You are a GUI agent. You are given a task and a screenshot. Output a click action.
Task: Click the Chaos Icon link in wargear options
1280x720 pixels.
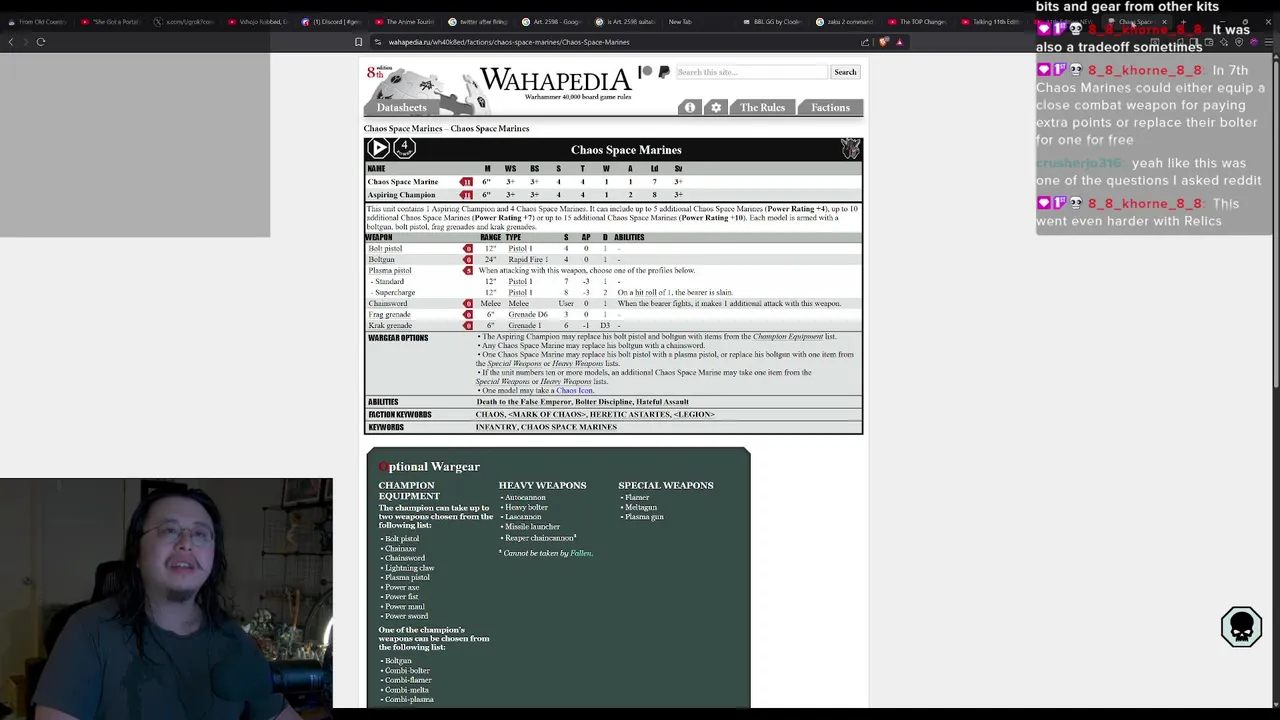tap(574, 390)
